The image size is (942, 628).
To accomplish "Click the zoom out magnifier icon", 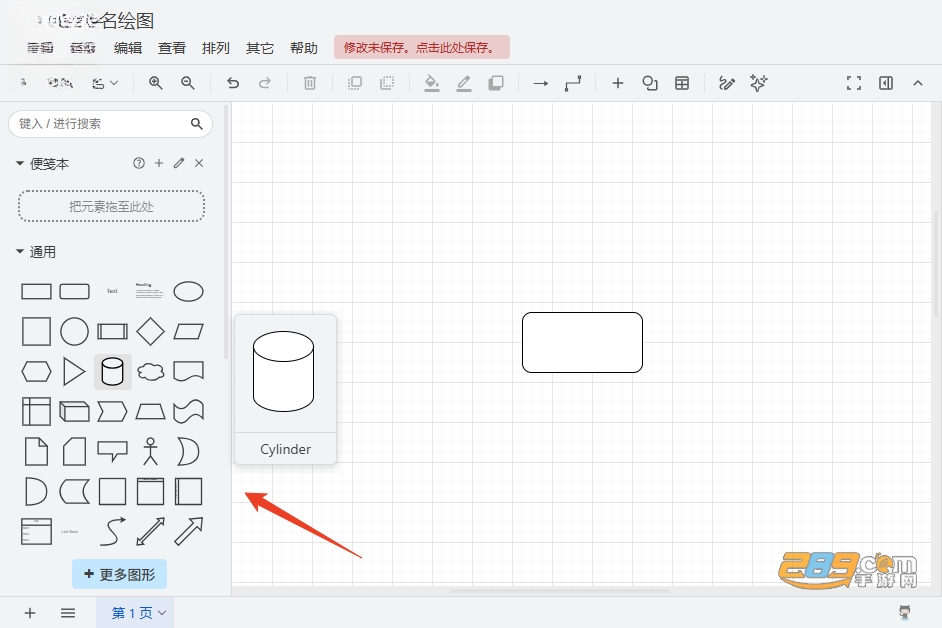I will click(x=188, y=83).
